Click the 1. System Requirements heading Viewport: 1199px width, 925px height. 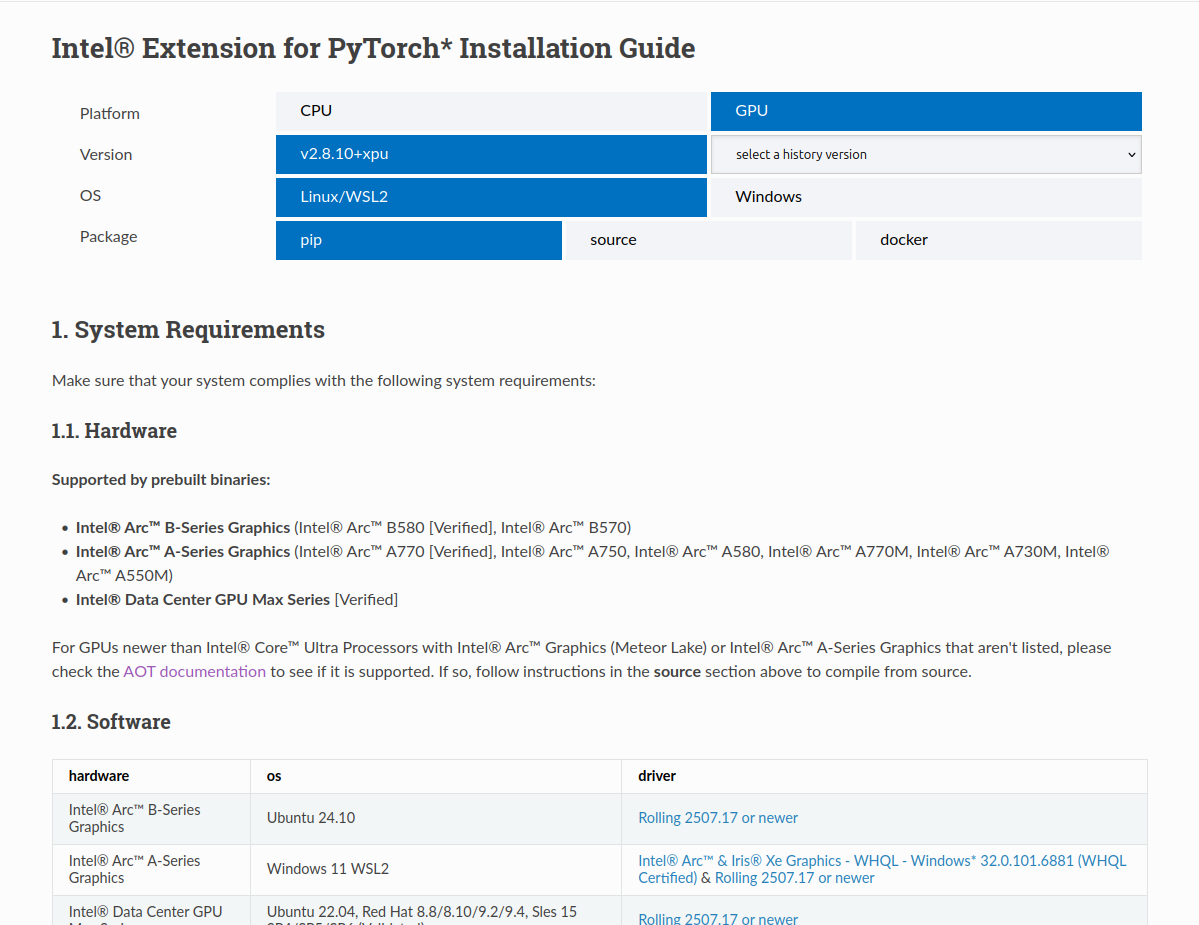[x=188, y=329]
